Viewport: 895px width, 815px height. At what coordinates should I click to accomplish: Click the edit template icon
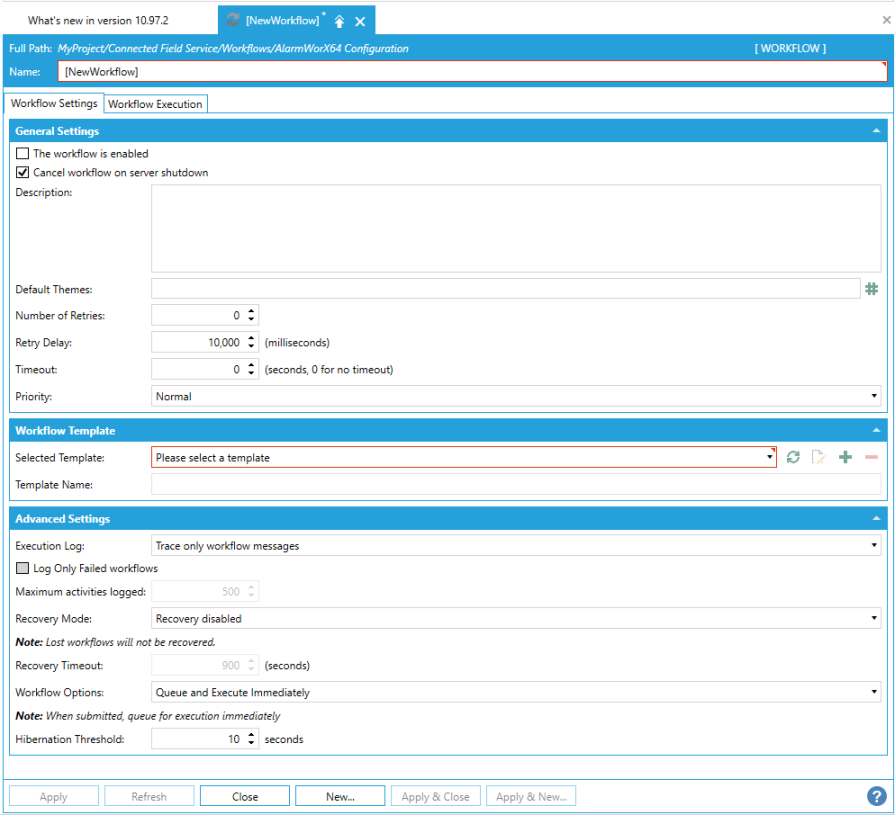pos(819,457)
